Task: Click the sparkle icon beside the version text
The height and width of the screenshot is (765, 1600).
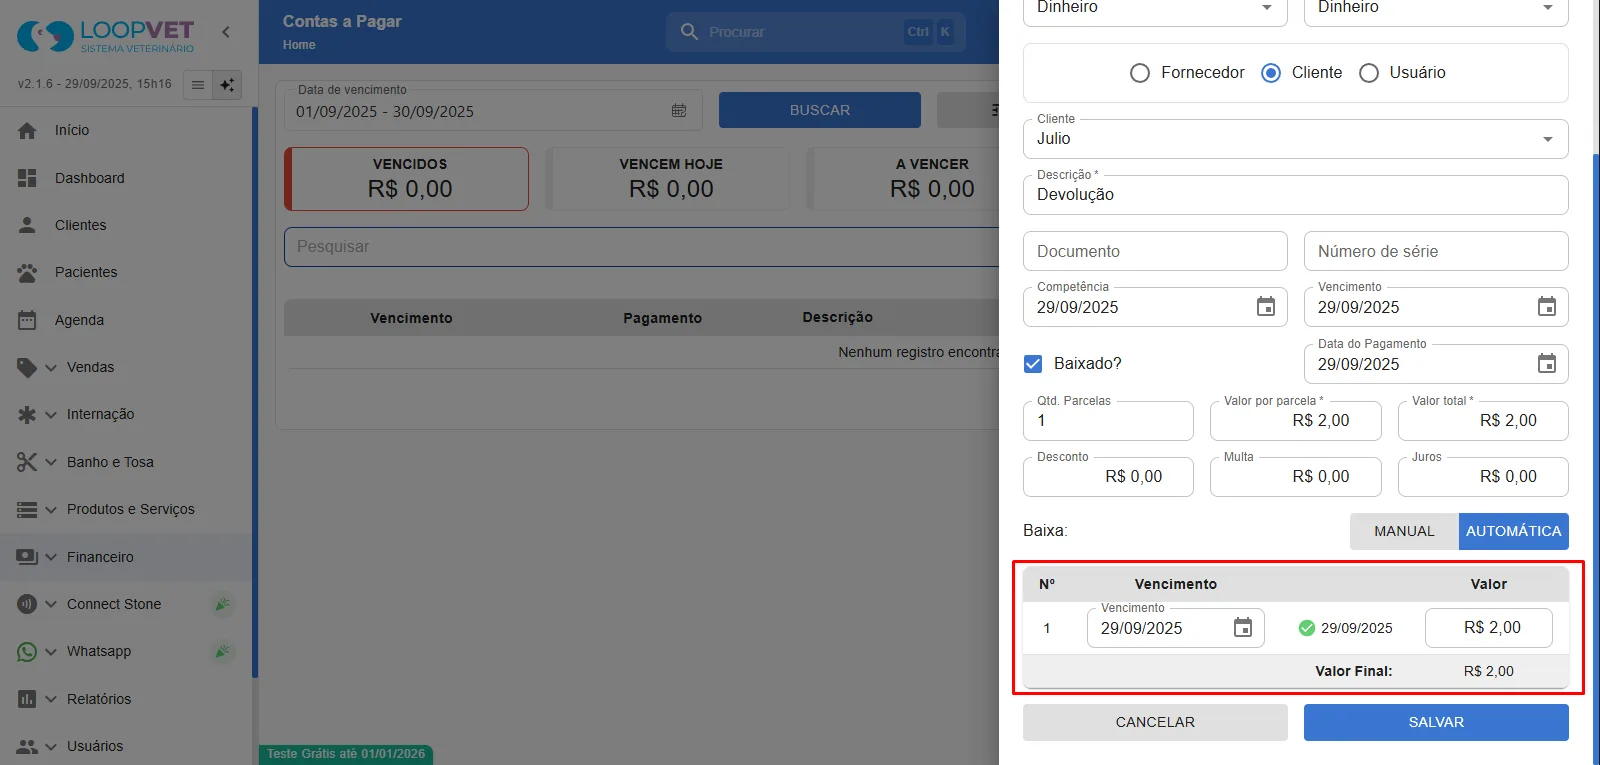Action: pos(227,85)
